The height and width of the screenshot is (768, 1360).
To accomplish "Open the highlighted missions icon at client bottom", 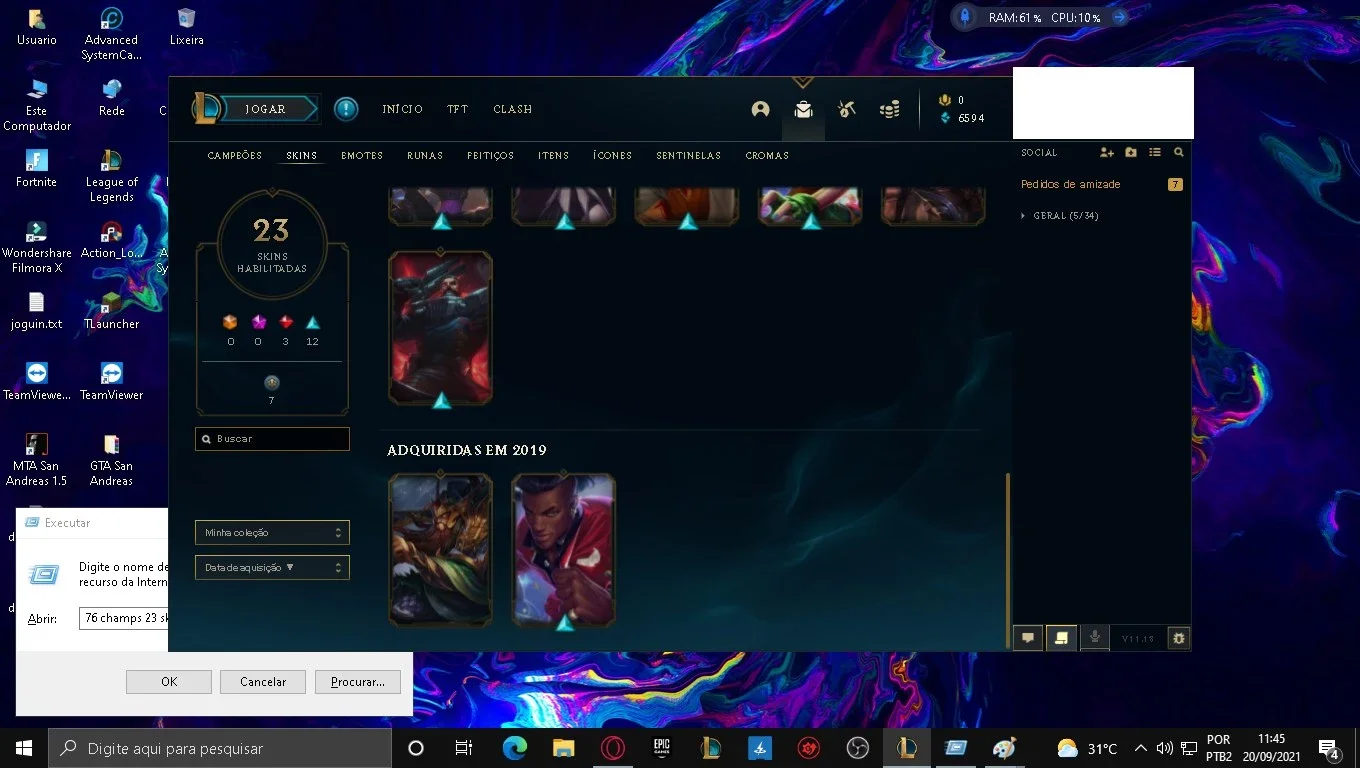I will click(x=1061, y=638).
